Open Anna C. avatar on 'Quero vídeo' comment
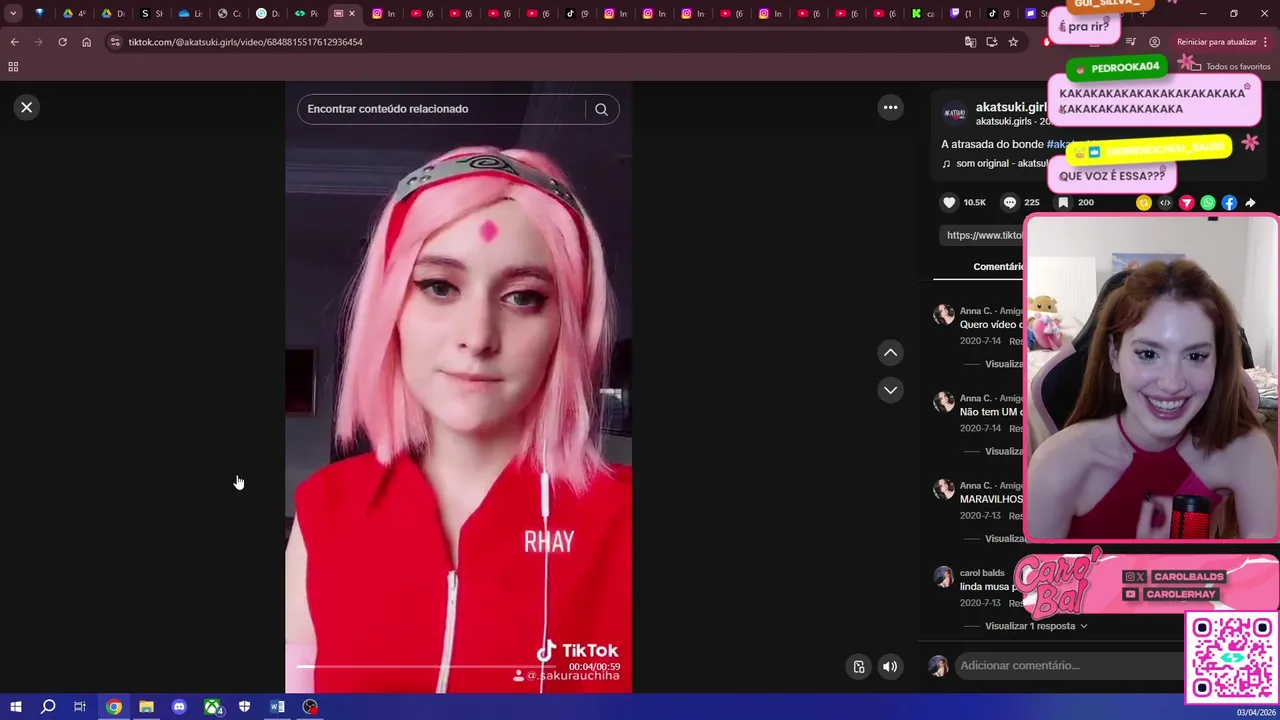The height and width of the screenshot is (720, 1280). tap(943, 315)
